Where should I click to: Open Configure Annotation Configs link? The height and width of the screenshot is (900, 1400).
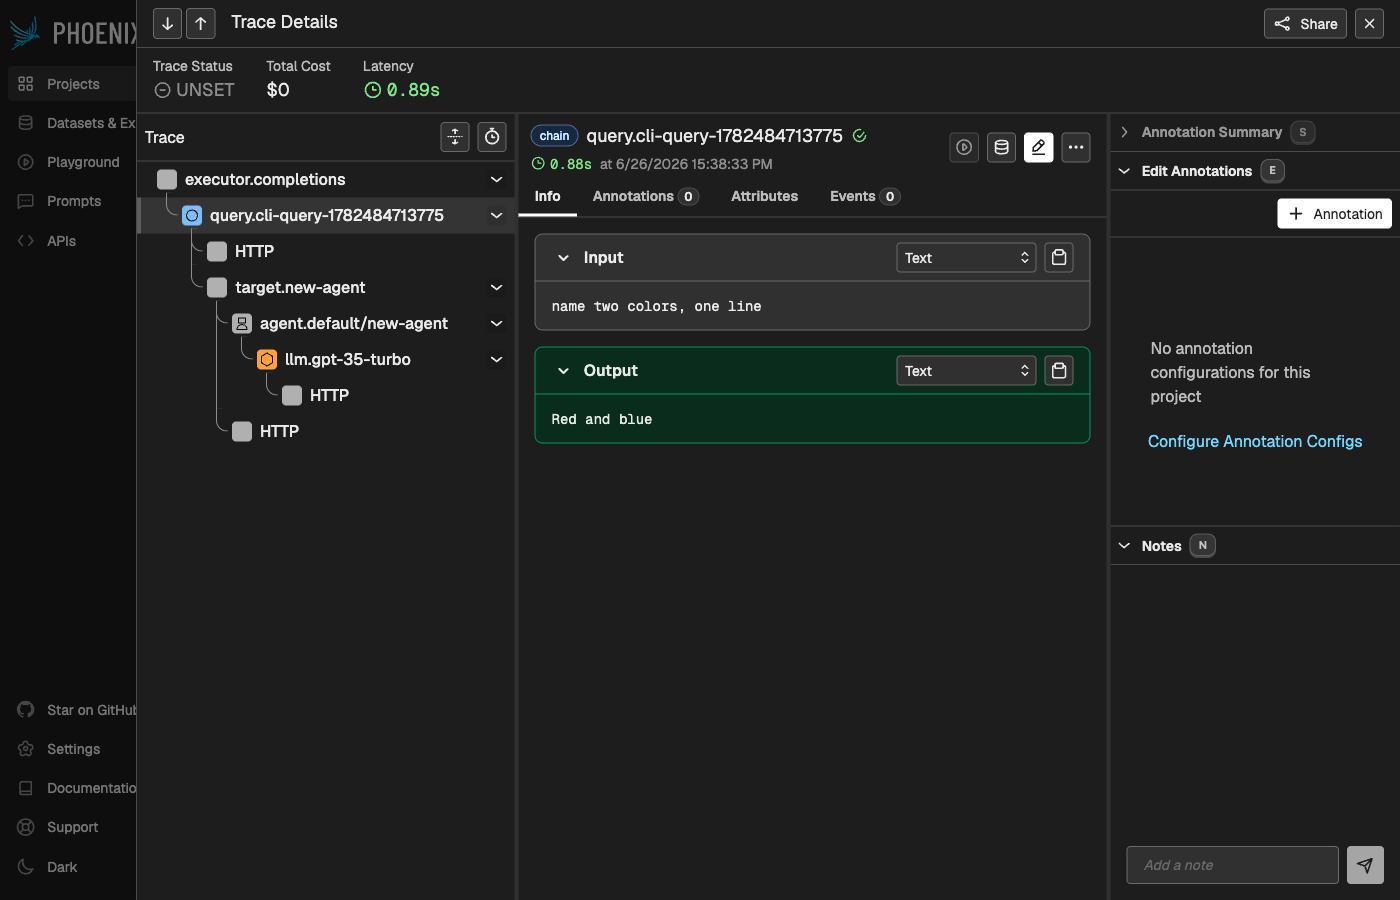point(1255,441)
